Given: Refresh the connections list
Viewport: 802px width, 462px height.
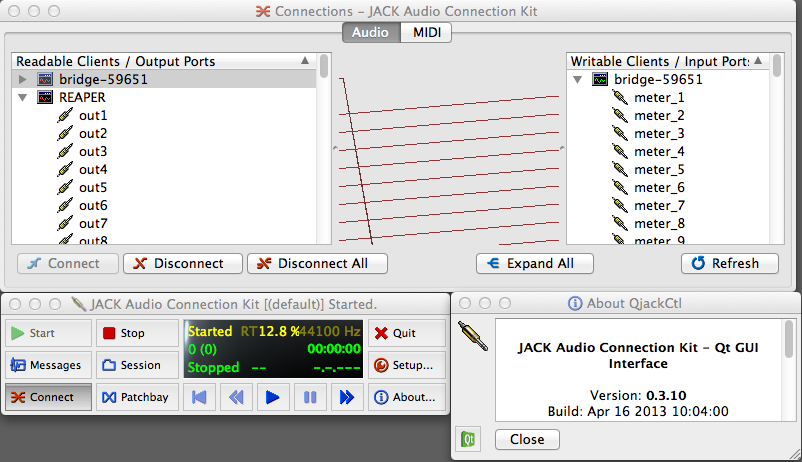Looking at the screenshot, I should 730,263.
